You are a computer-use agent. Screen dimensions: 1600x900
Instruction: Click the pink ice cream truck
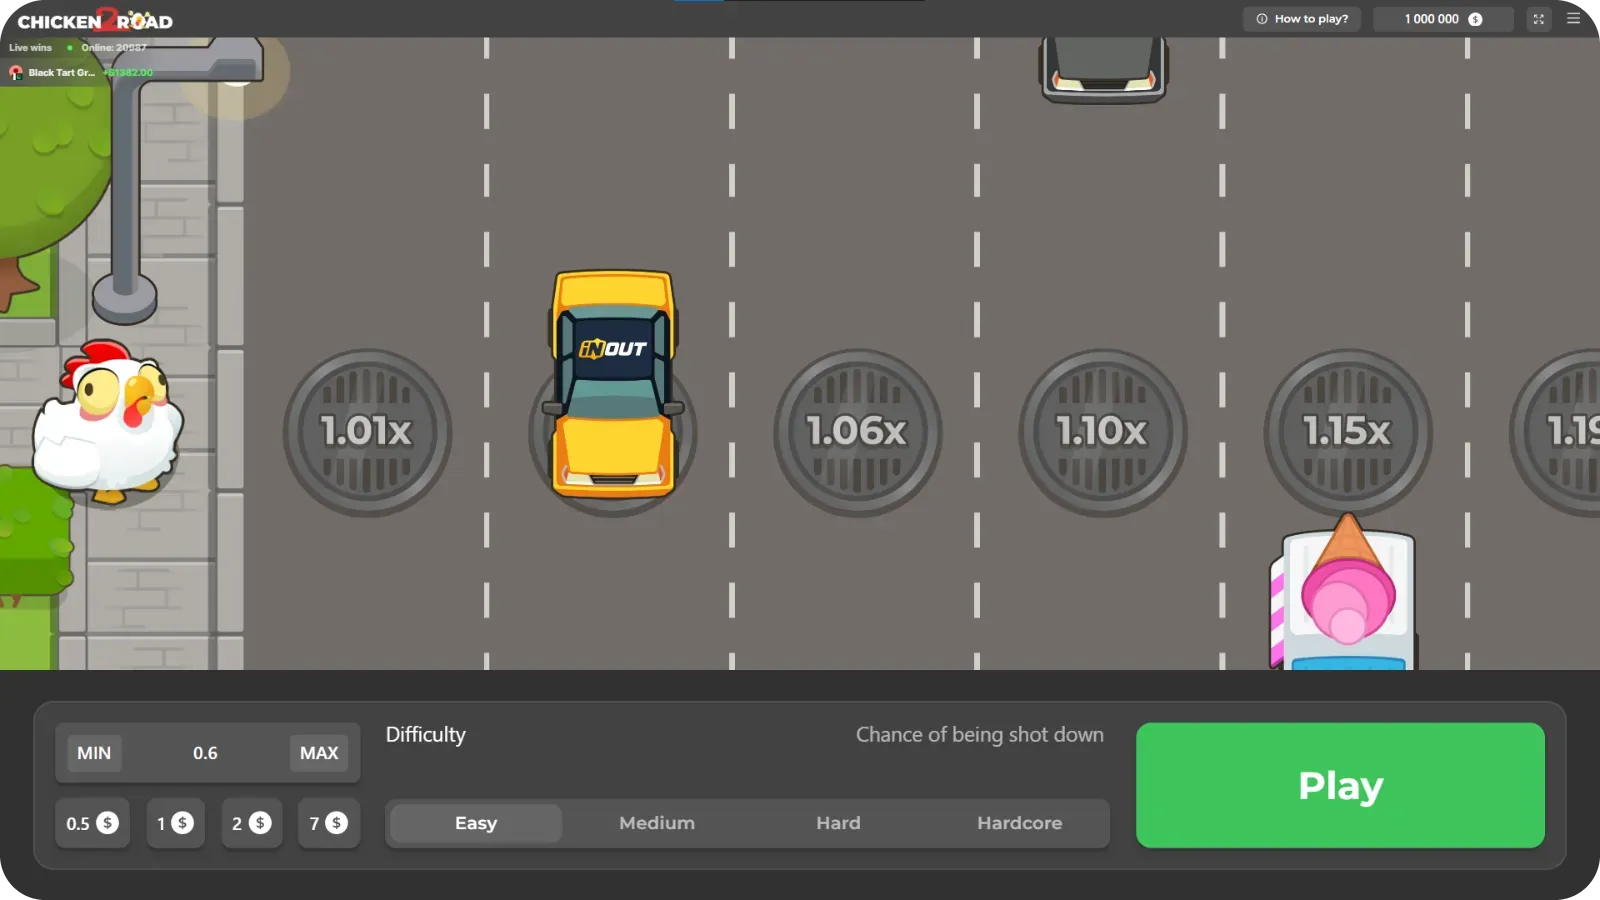click(1344, 592)
